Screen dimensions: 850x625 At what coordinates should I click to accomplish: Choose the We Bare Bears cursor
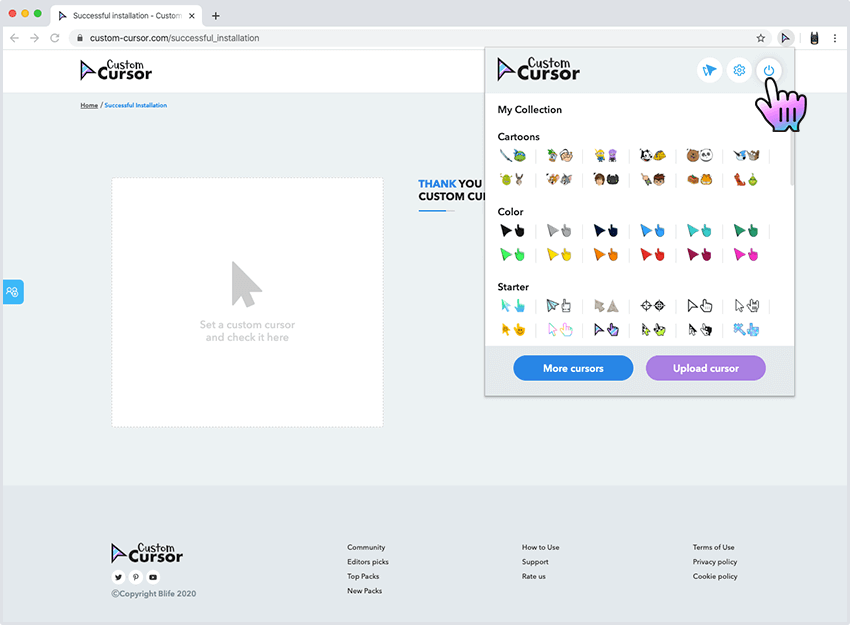[x=699, y=156]
